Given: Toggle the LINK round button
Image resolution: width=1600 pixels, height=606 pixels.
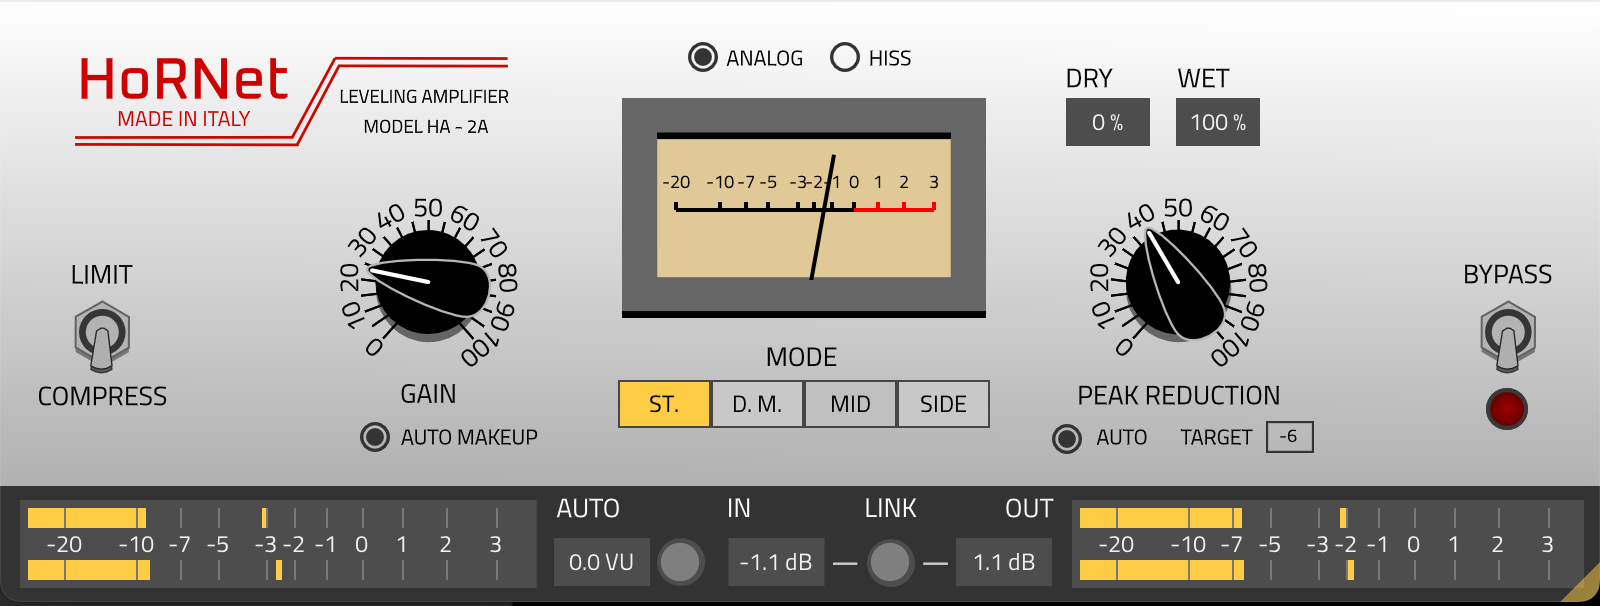Looking at the screenshot, I should coord(890,562).
